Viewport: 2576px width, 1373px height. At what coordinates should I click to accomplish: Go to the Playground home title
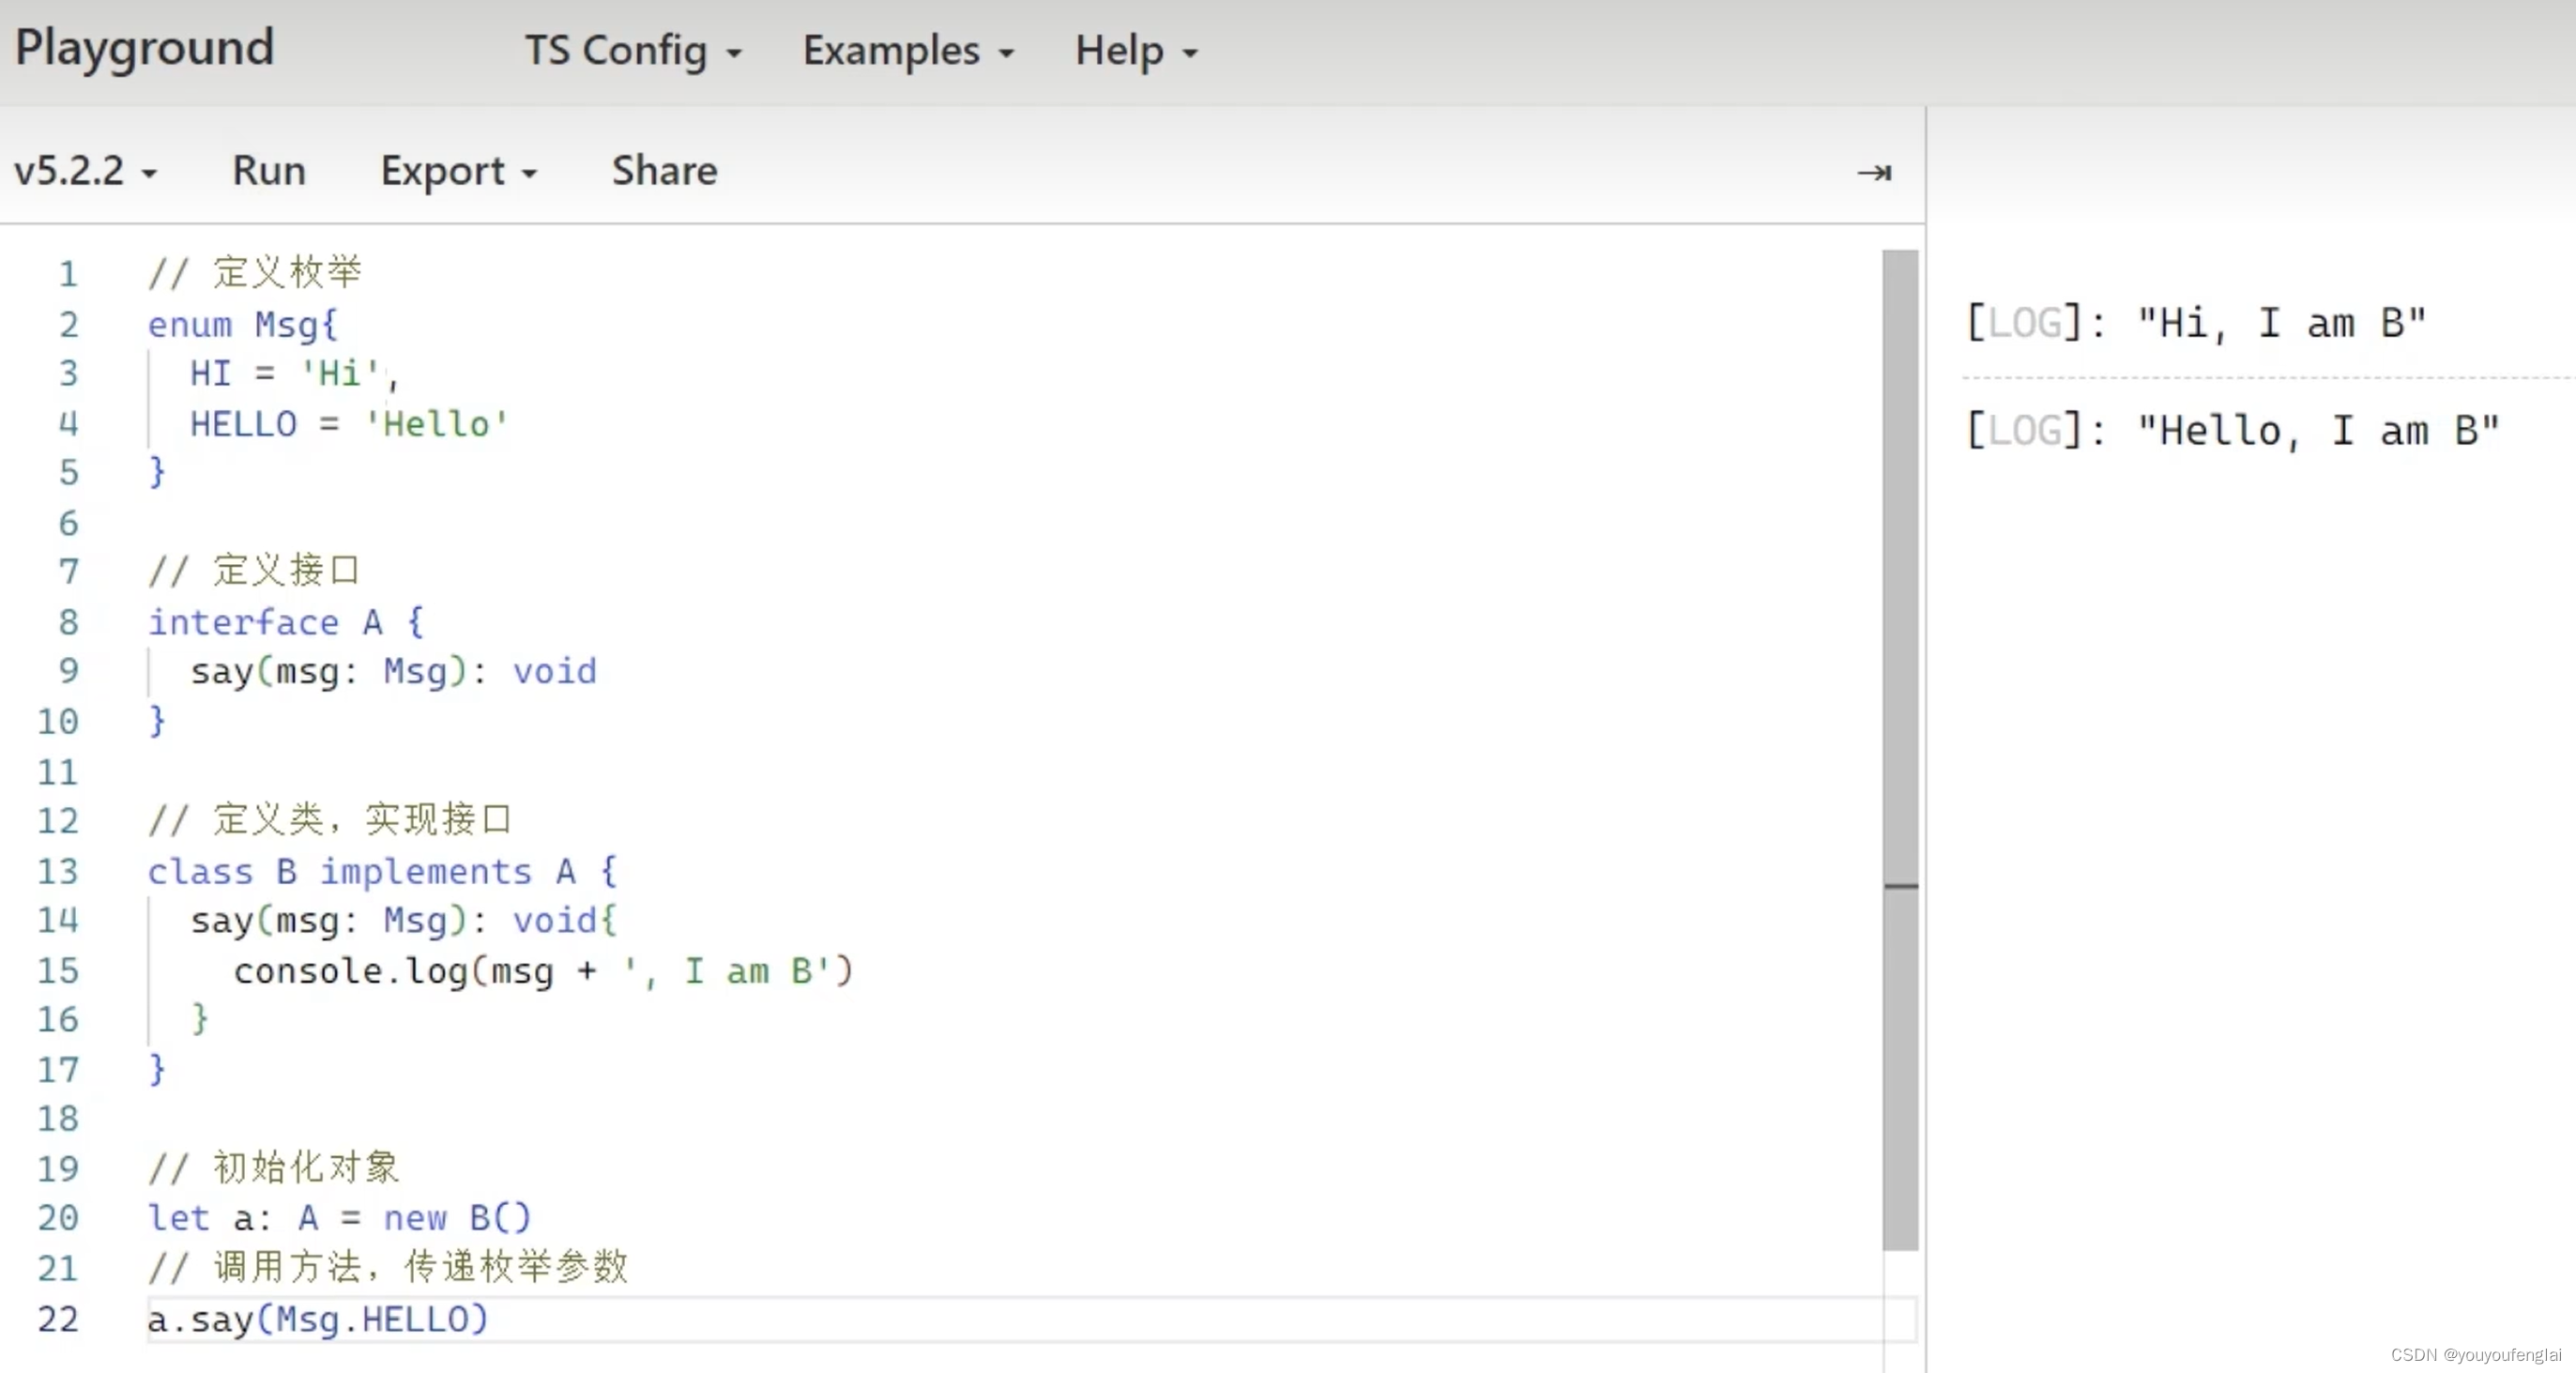144,48
